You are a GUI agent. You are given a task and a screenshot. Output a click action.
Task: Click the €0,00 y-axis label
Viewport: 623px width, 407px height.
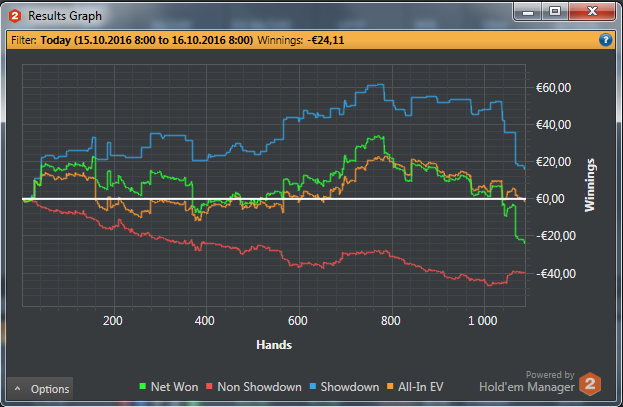click(x=550, y=199)
